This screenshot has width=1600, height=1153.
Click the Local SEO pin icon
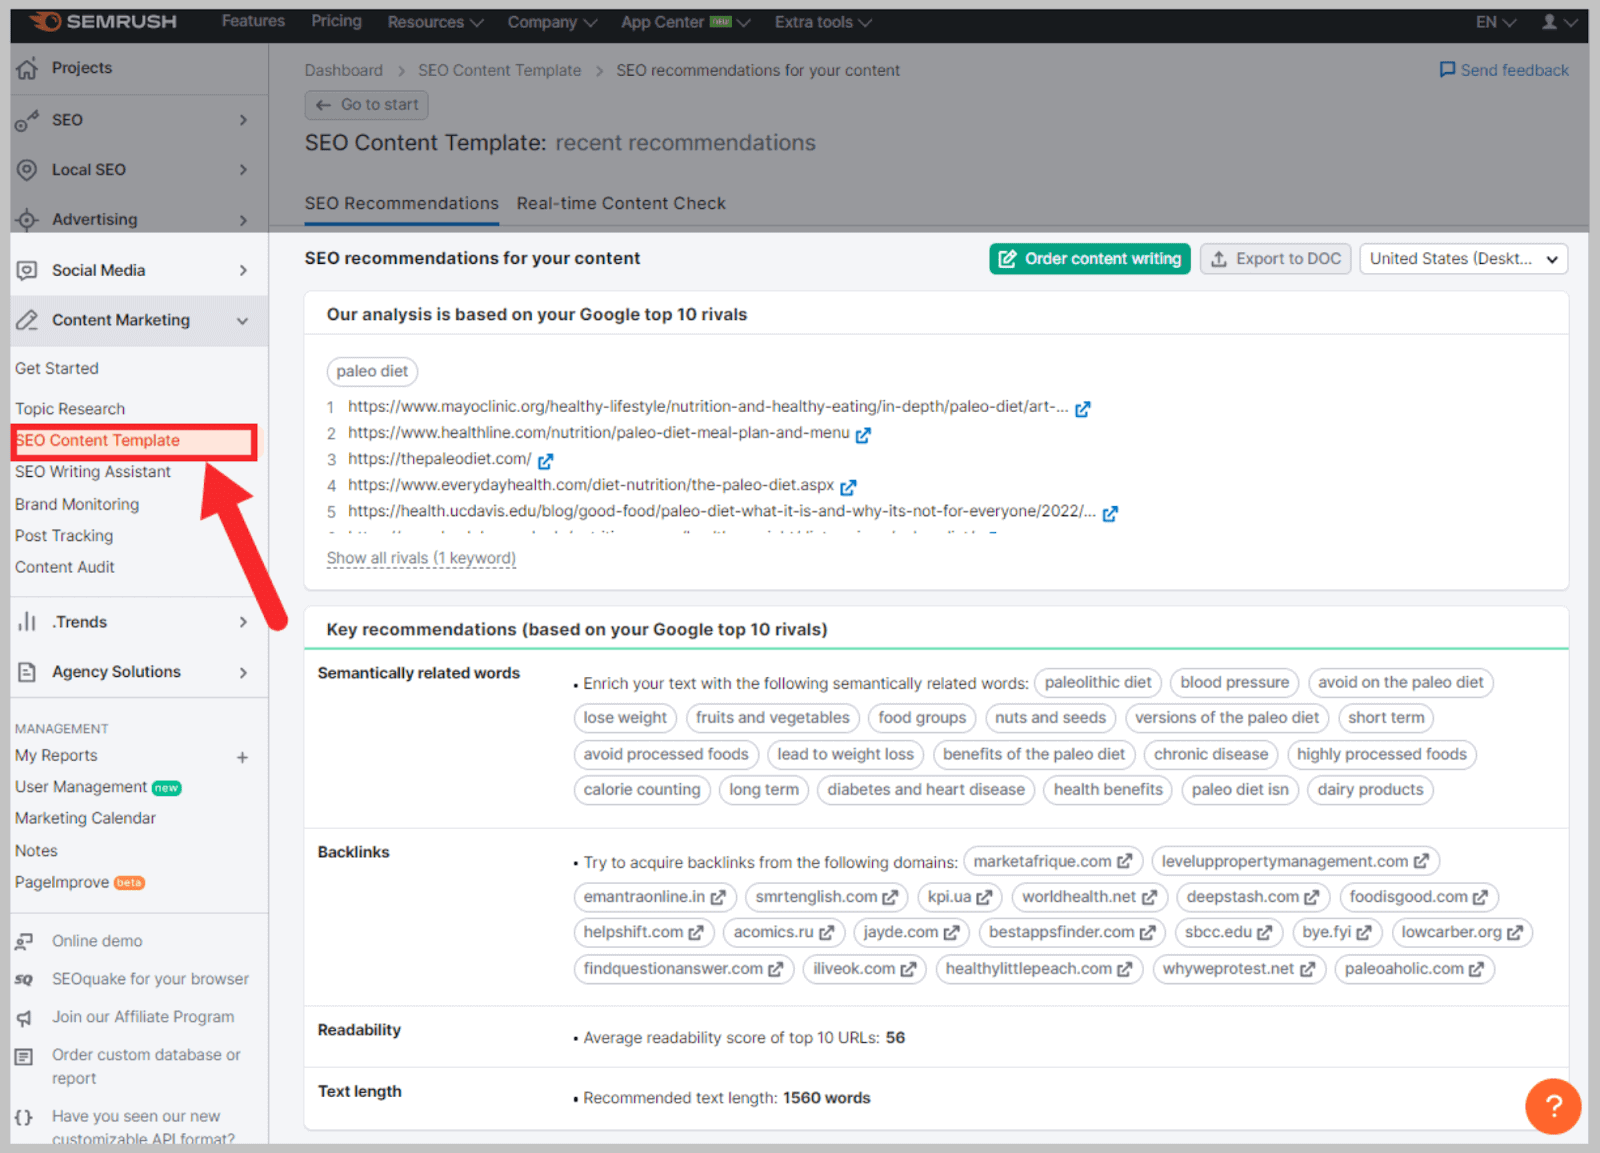(x=27, y=170)
